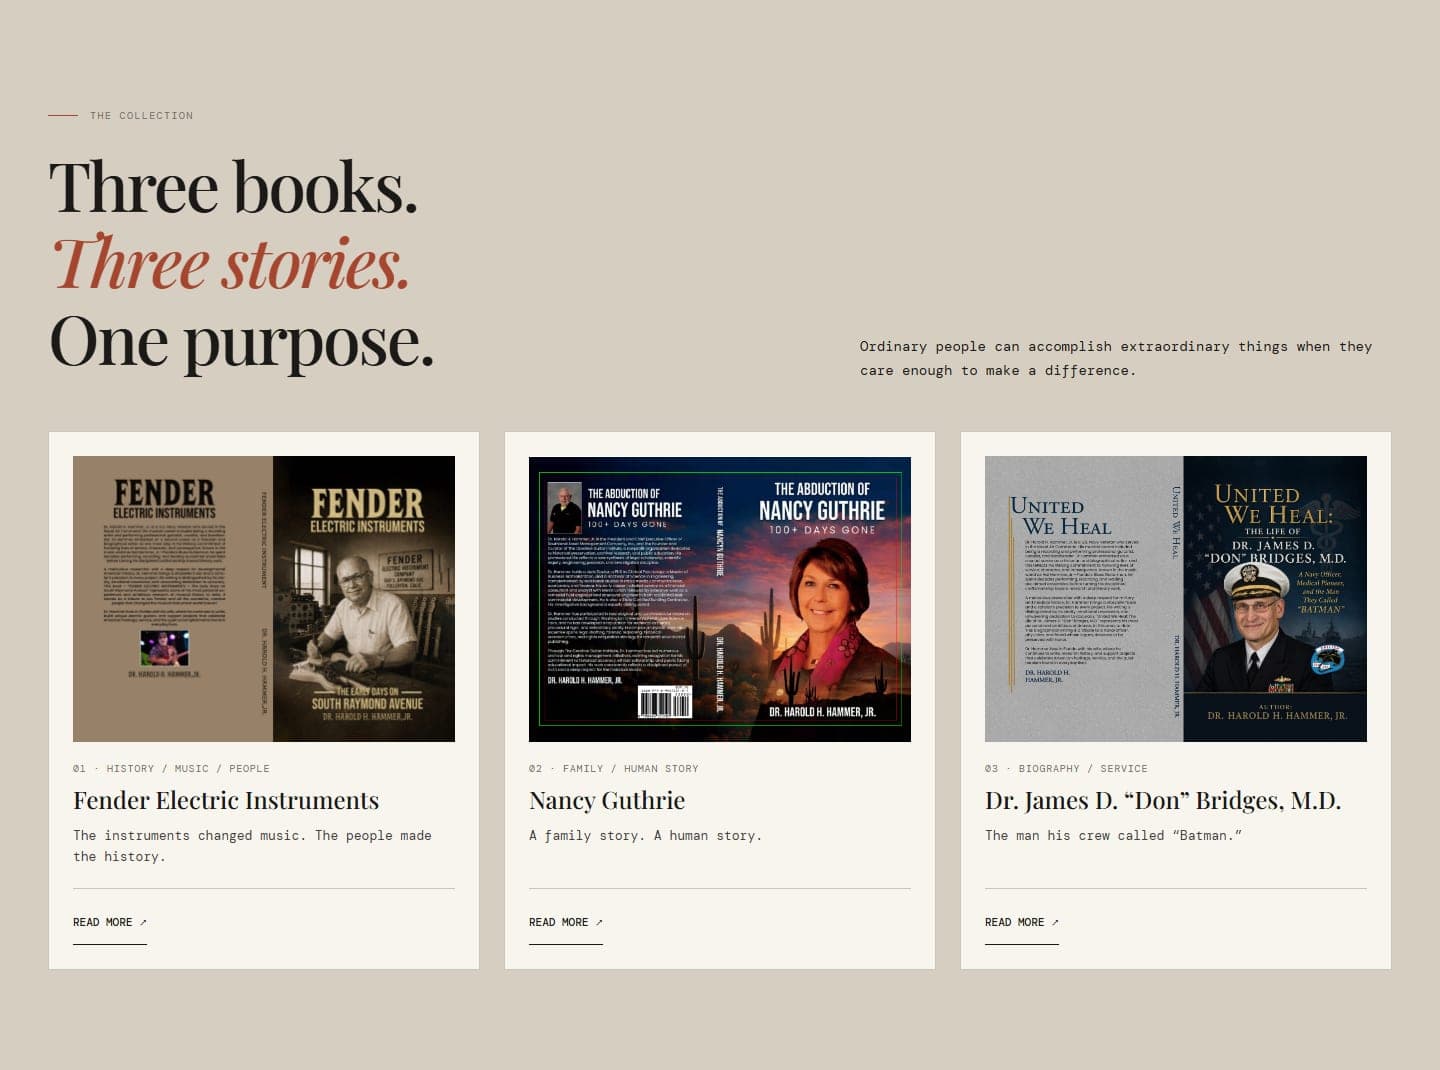
Task: Follow Read More link for Dr. James Bridges
Action: [x=1022, y=923]
